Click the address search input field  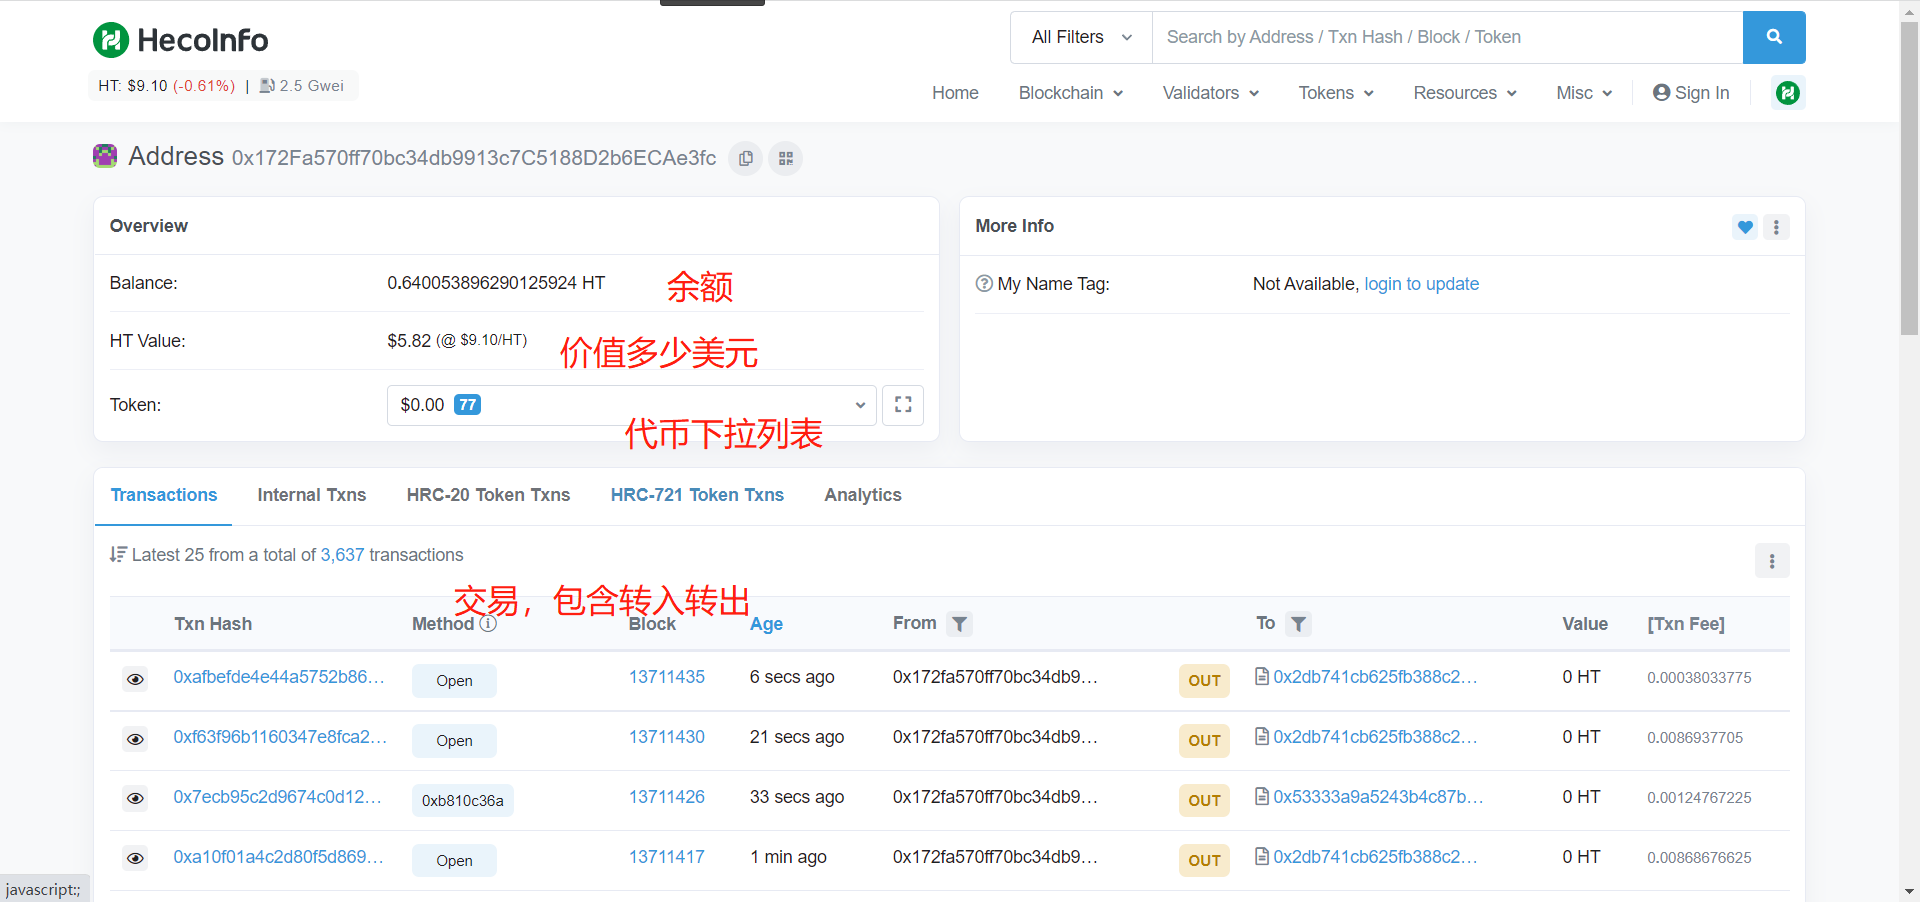1446,37
